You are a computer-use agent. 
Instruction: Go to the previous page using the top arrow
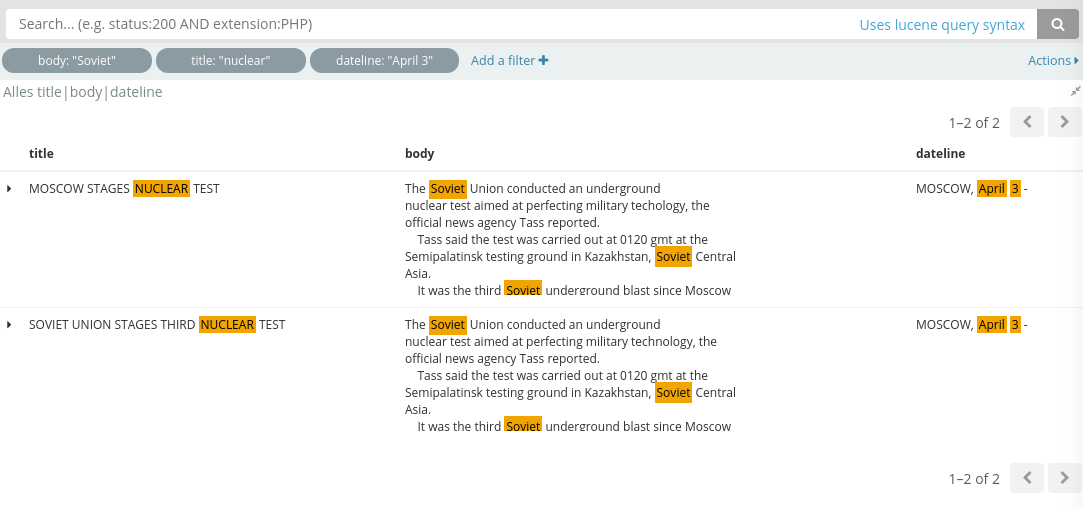pos(1027,122)
